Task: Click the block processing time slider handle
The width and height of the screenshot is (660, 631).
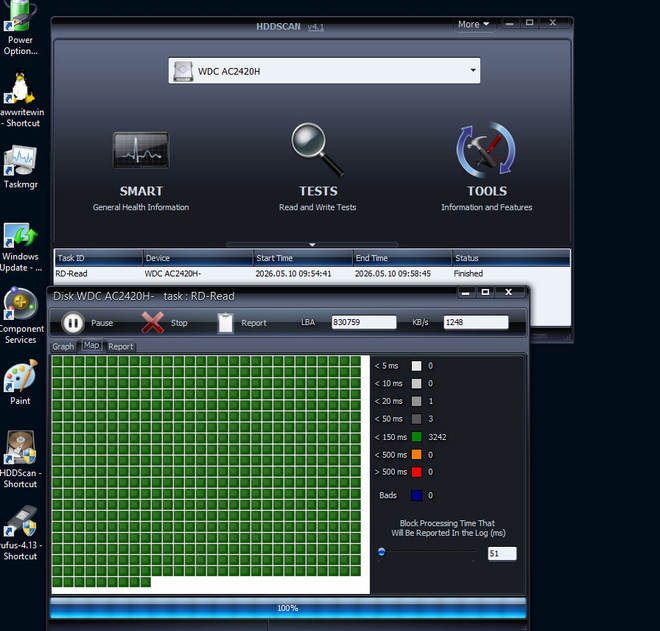Action: pyautogui.click(x=381, y=551)
